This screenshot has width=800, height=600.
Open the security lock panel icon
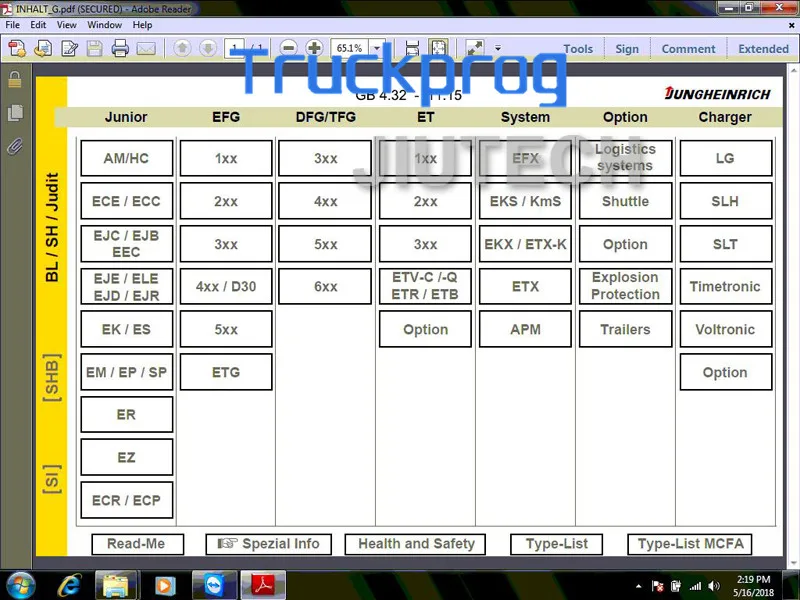[x=15, y=80]
